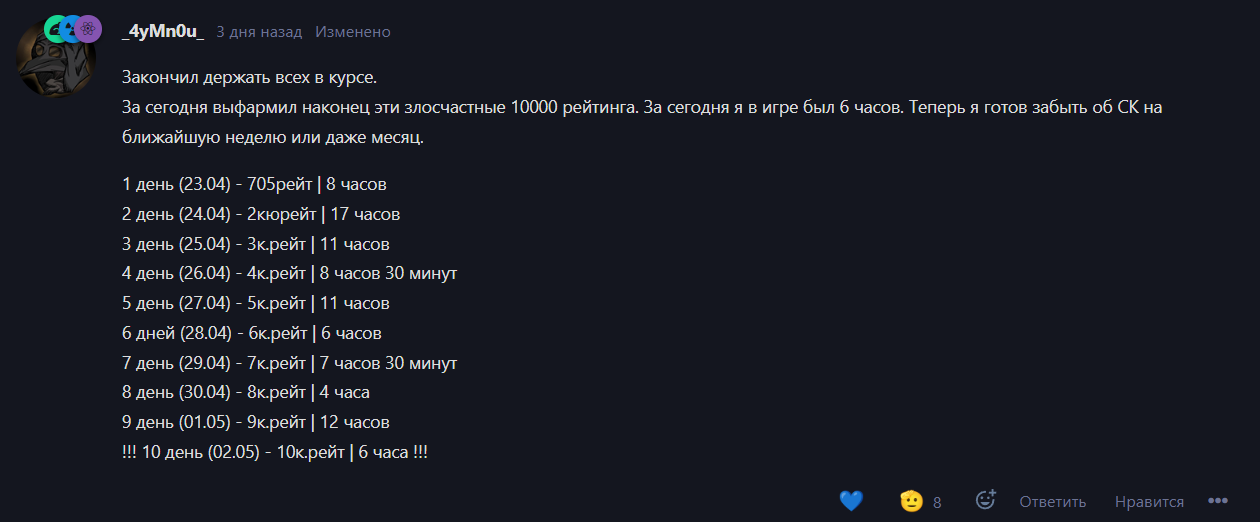Click the '1 день (23.04)' entry line
1260x522 pixels.
[x=254, y=184]
